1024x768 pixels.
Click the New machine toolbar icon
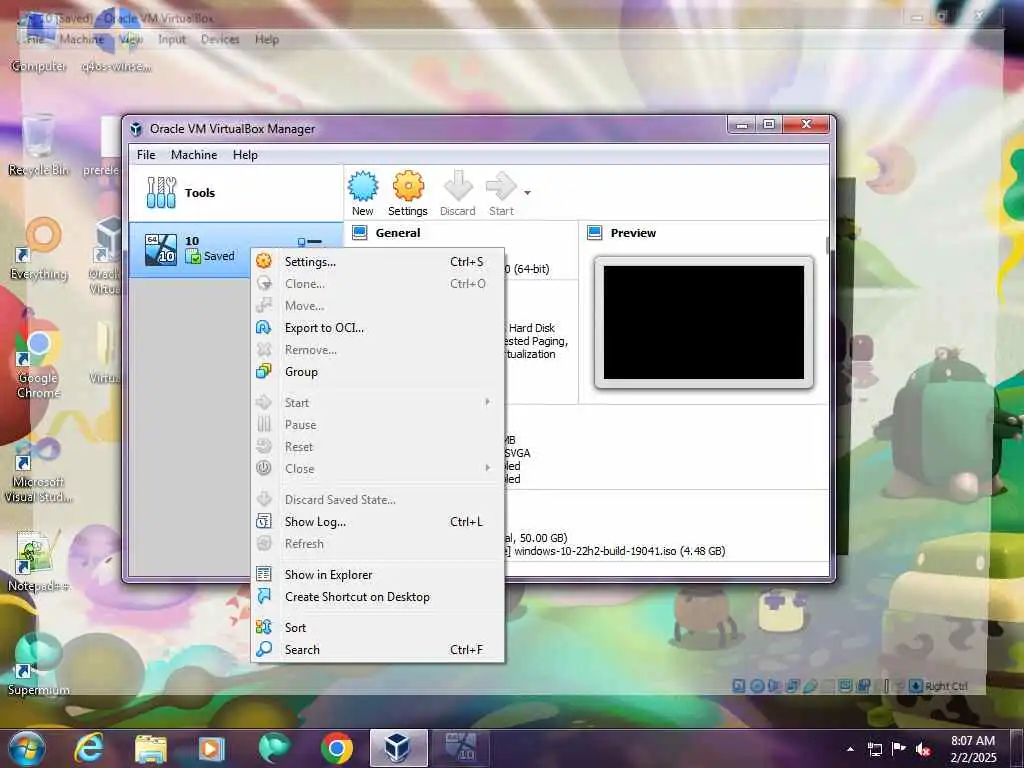[x=362, y=193]
